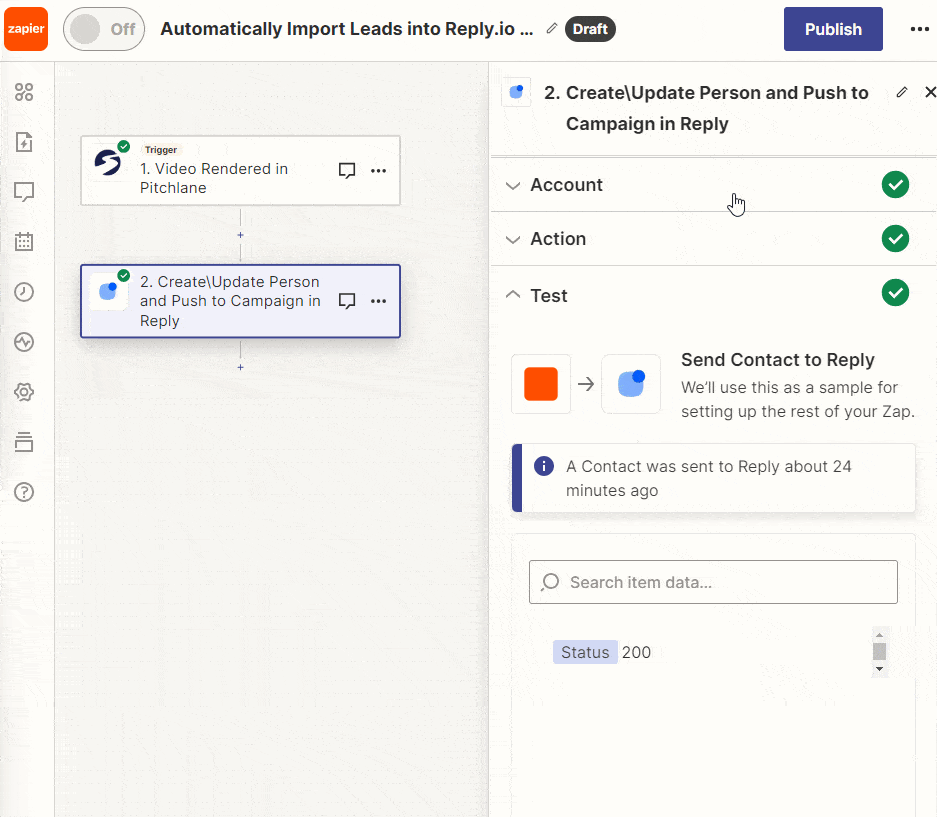Image resolution: width=937 pixels, height=817 pixels.
Task: Open the Zapier home logo
Action: point(26,29)
